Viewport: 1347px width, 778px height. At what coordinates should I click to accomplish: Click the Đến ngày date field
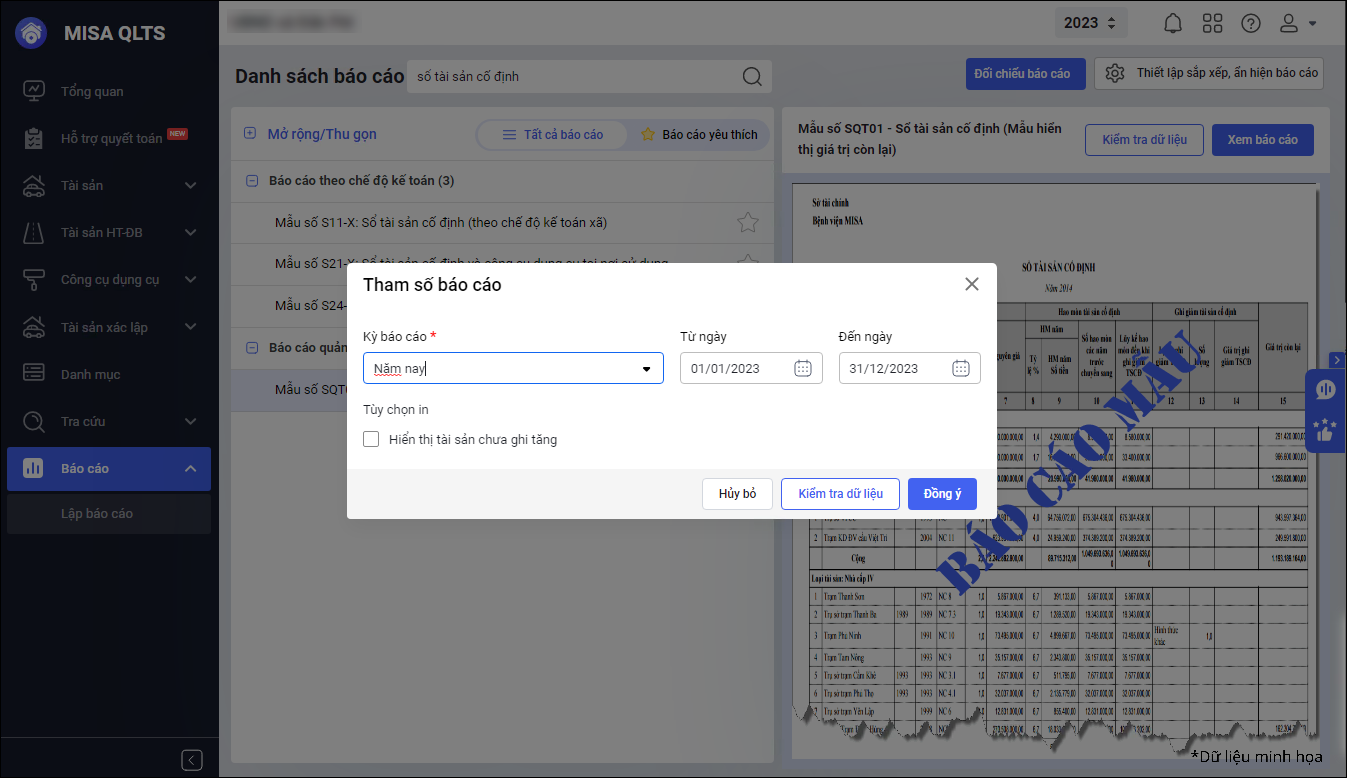point(910,368)
